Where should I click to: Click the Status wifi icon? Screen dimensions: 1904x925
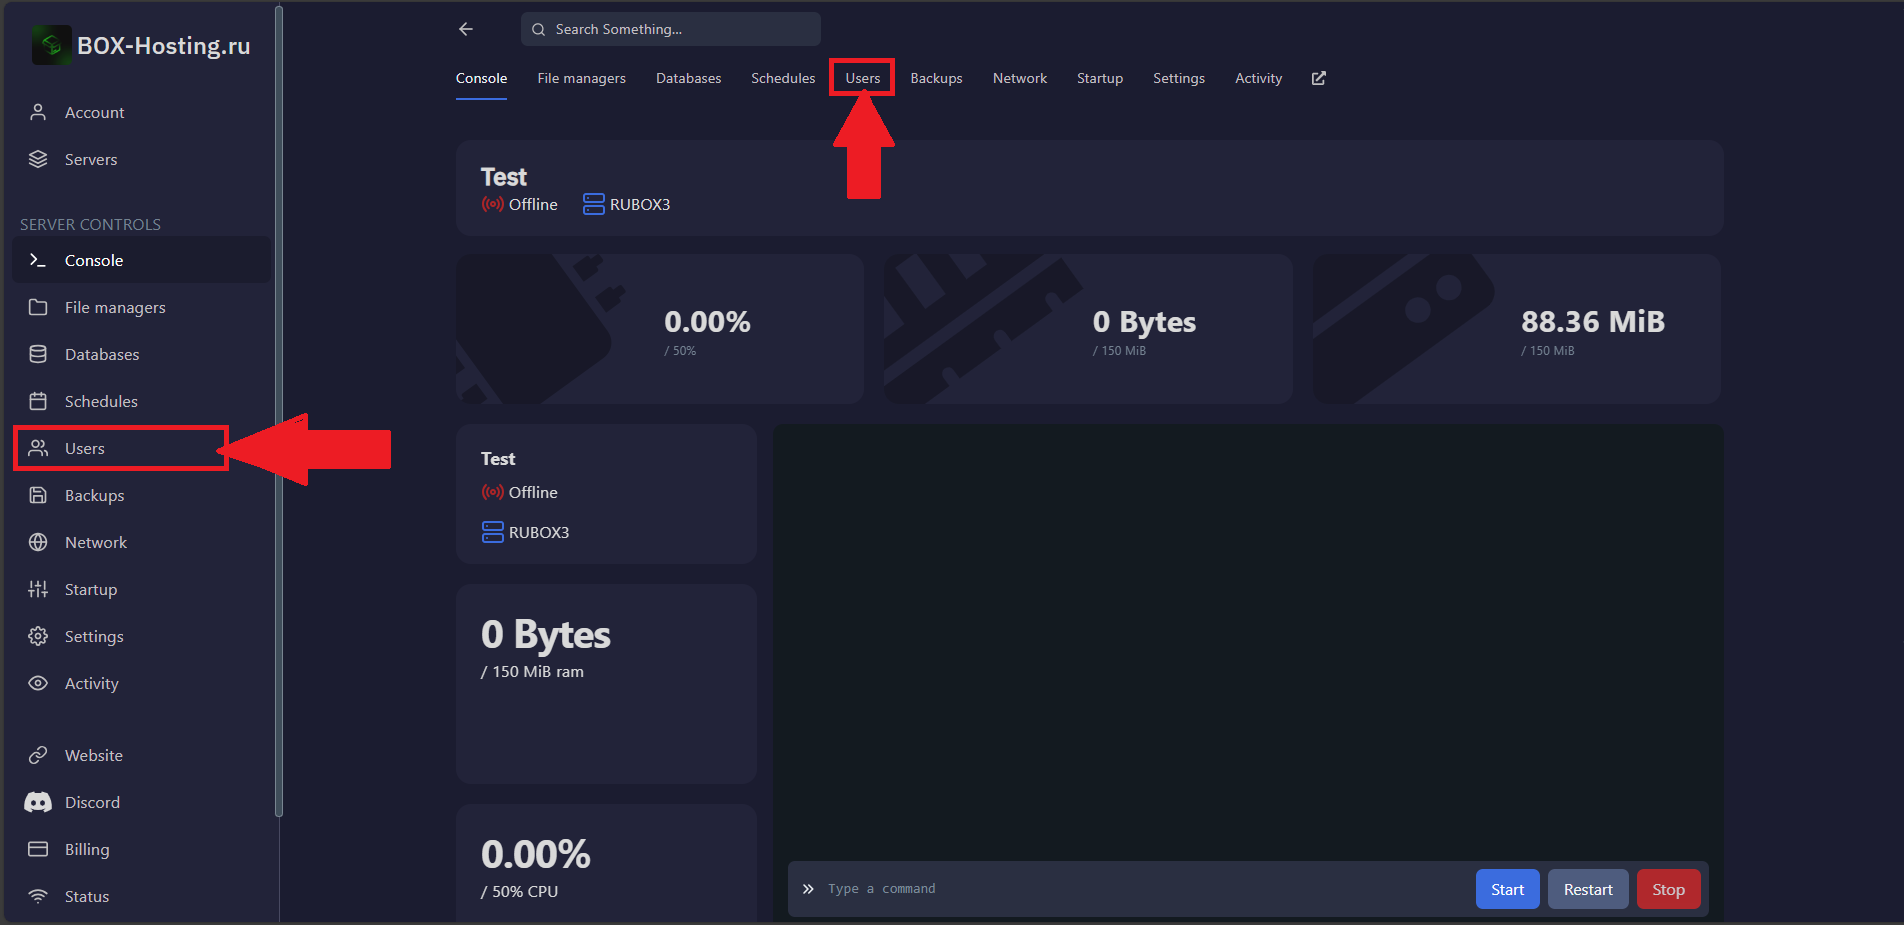pos(38,896)
